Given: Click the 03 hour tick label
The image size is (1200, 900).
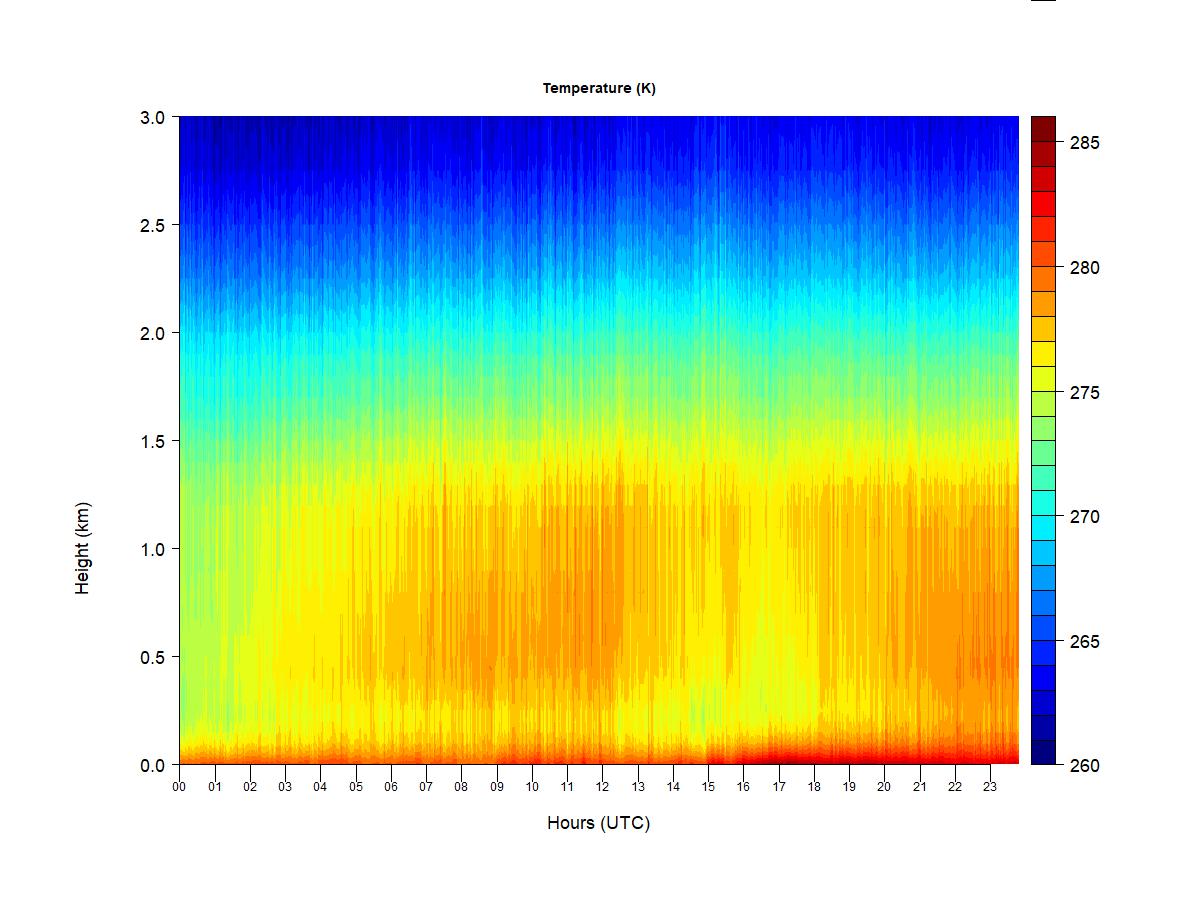Looking at the screenshot, I should coord(285,787).
